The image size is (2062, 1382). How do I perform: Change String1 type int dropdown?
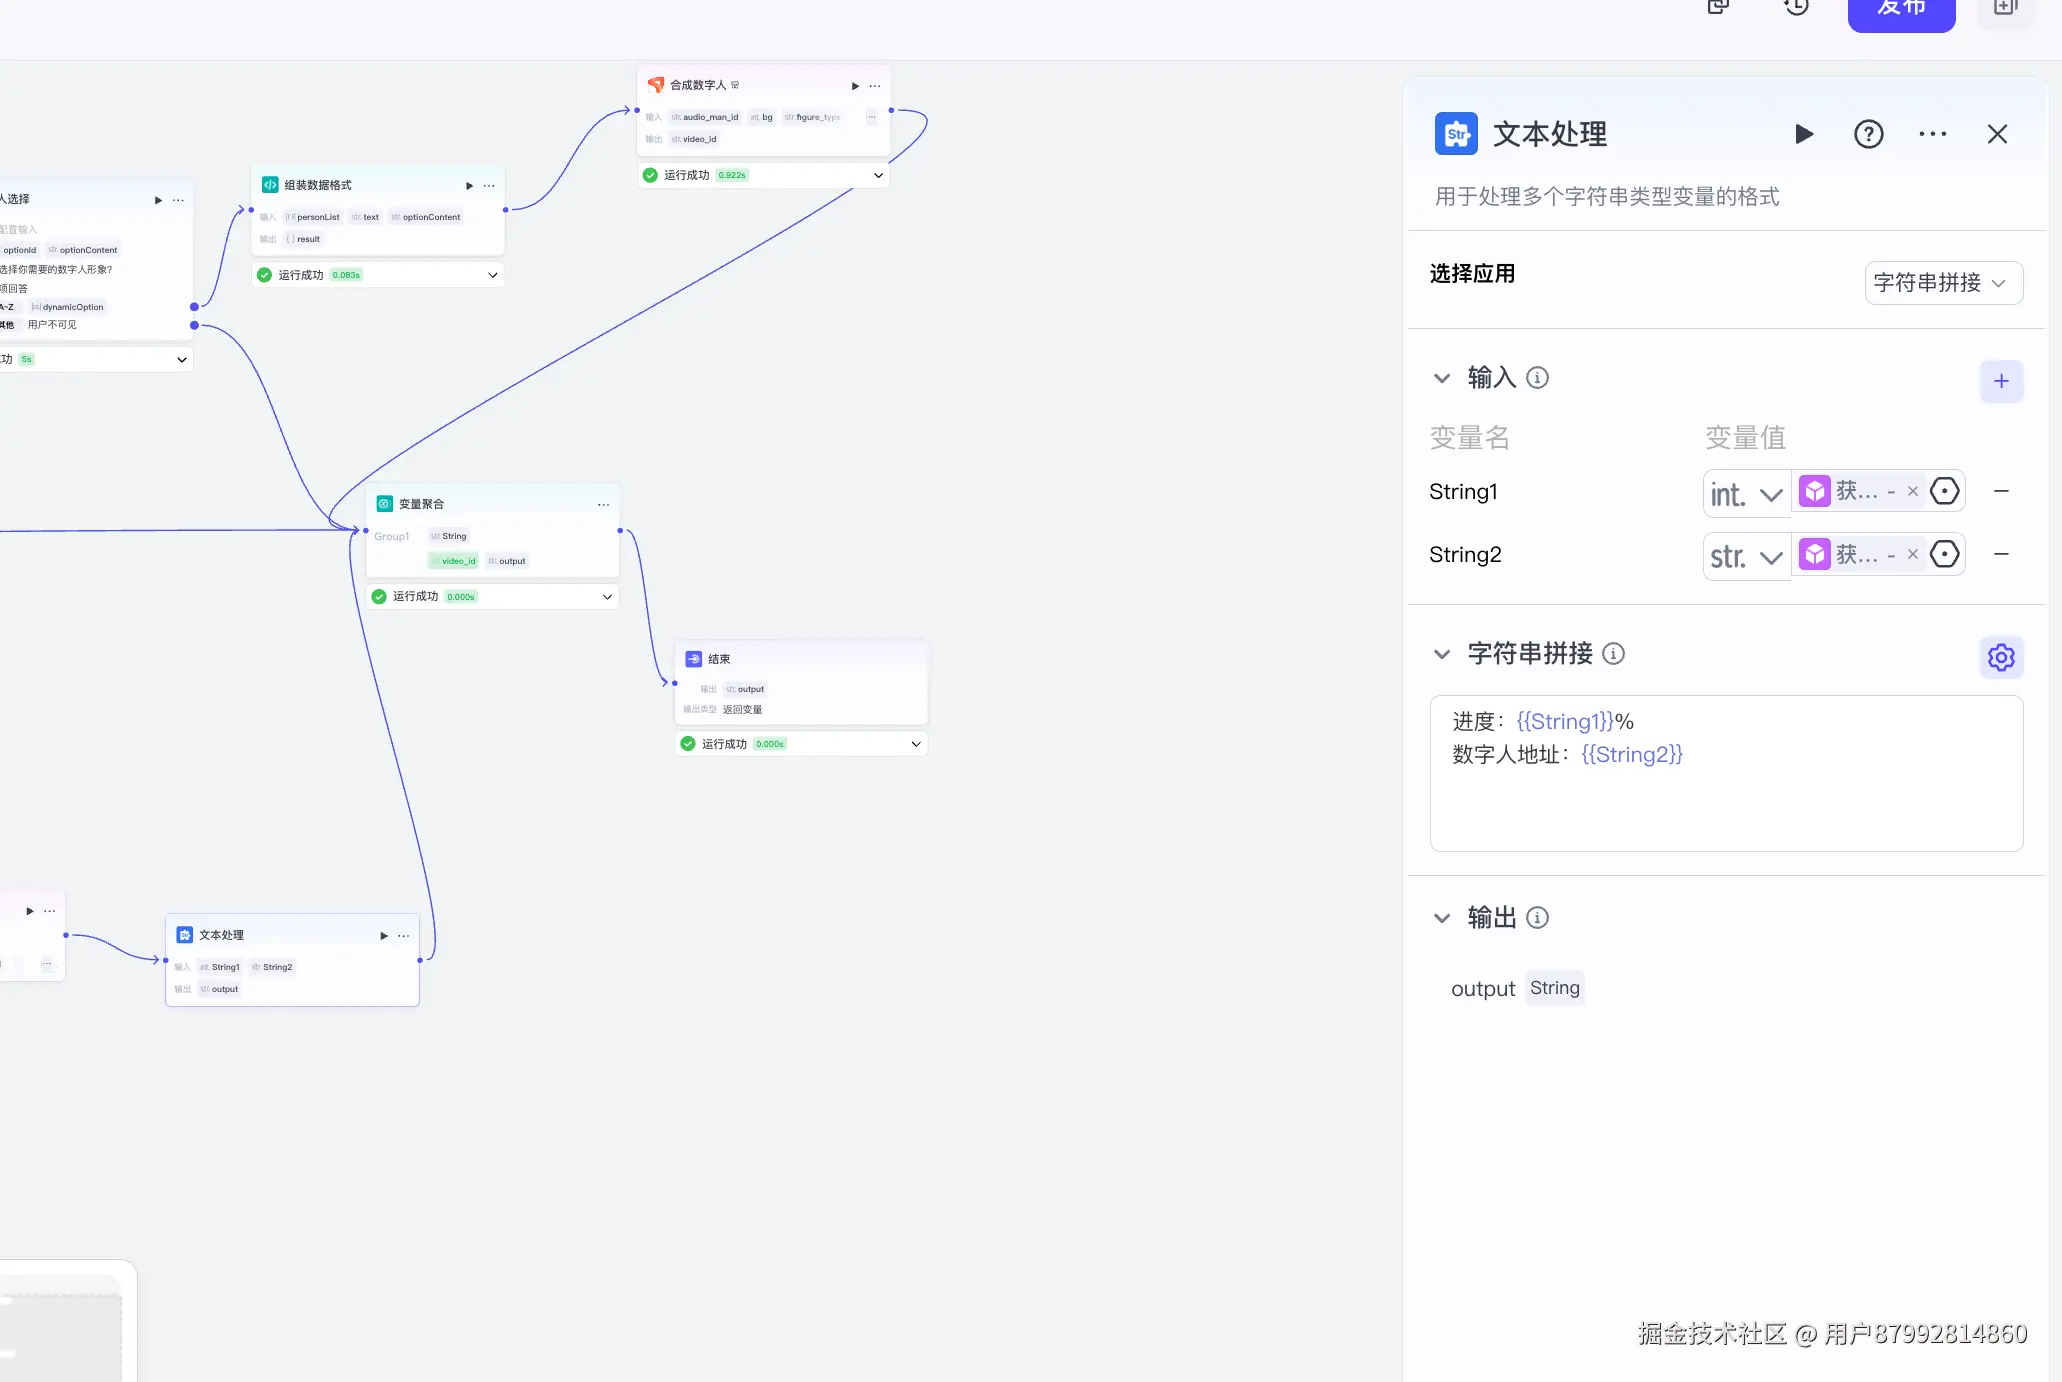click(1746, 494)
